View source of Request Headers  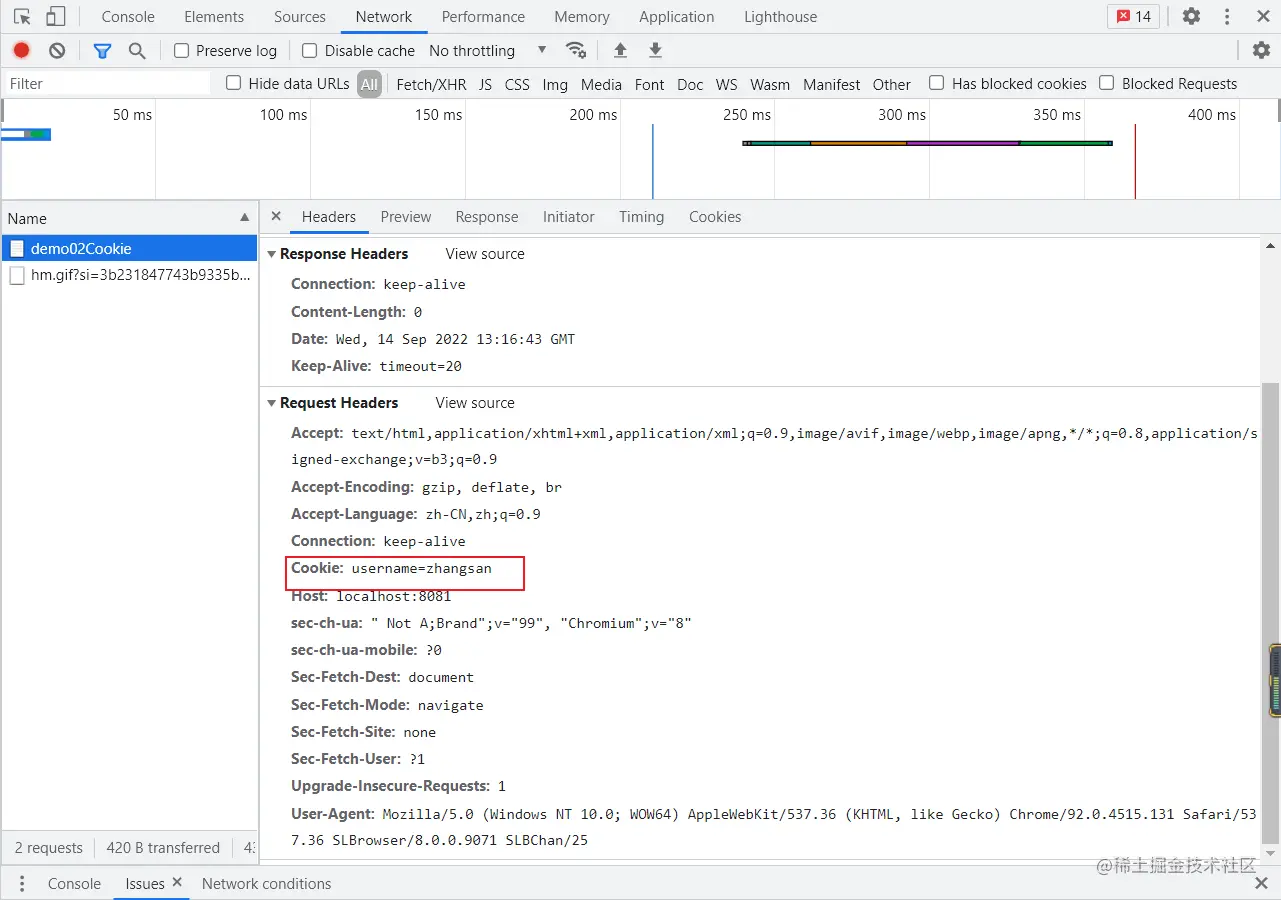[475, 403]
